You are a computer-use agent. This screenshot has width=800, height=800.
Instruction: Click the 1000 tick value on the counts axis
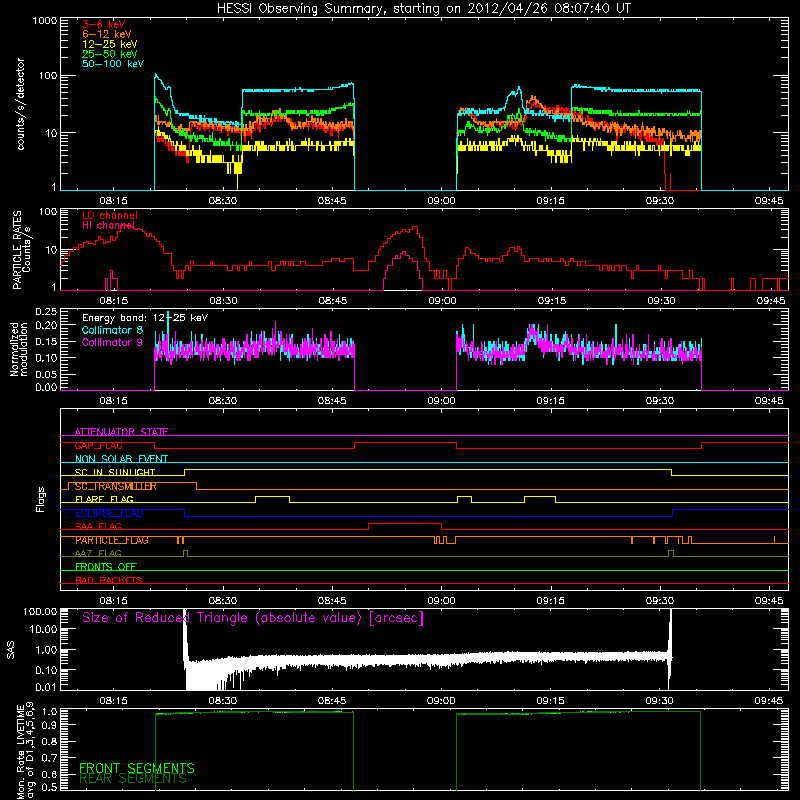point(45,21)
